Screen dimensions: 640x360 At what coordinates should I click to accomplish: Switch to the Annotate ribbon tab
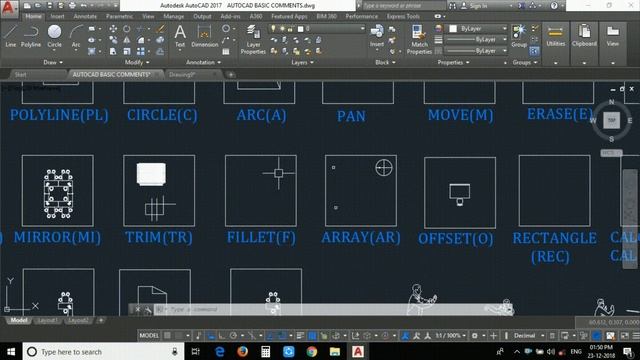(x=85, y=16)
